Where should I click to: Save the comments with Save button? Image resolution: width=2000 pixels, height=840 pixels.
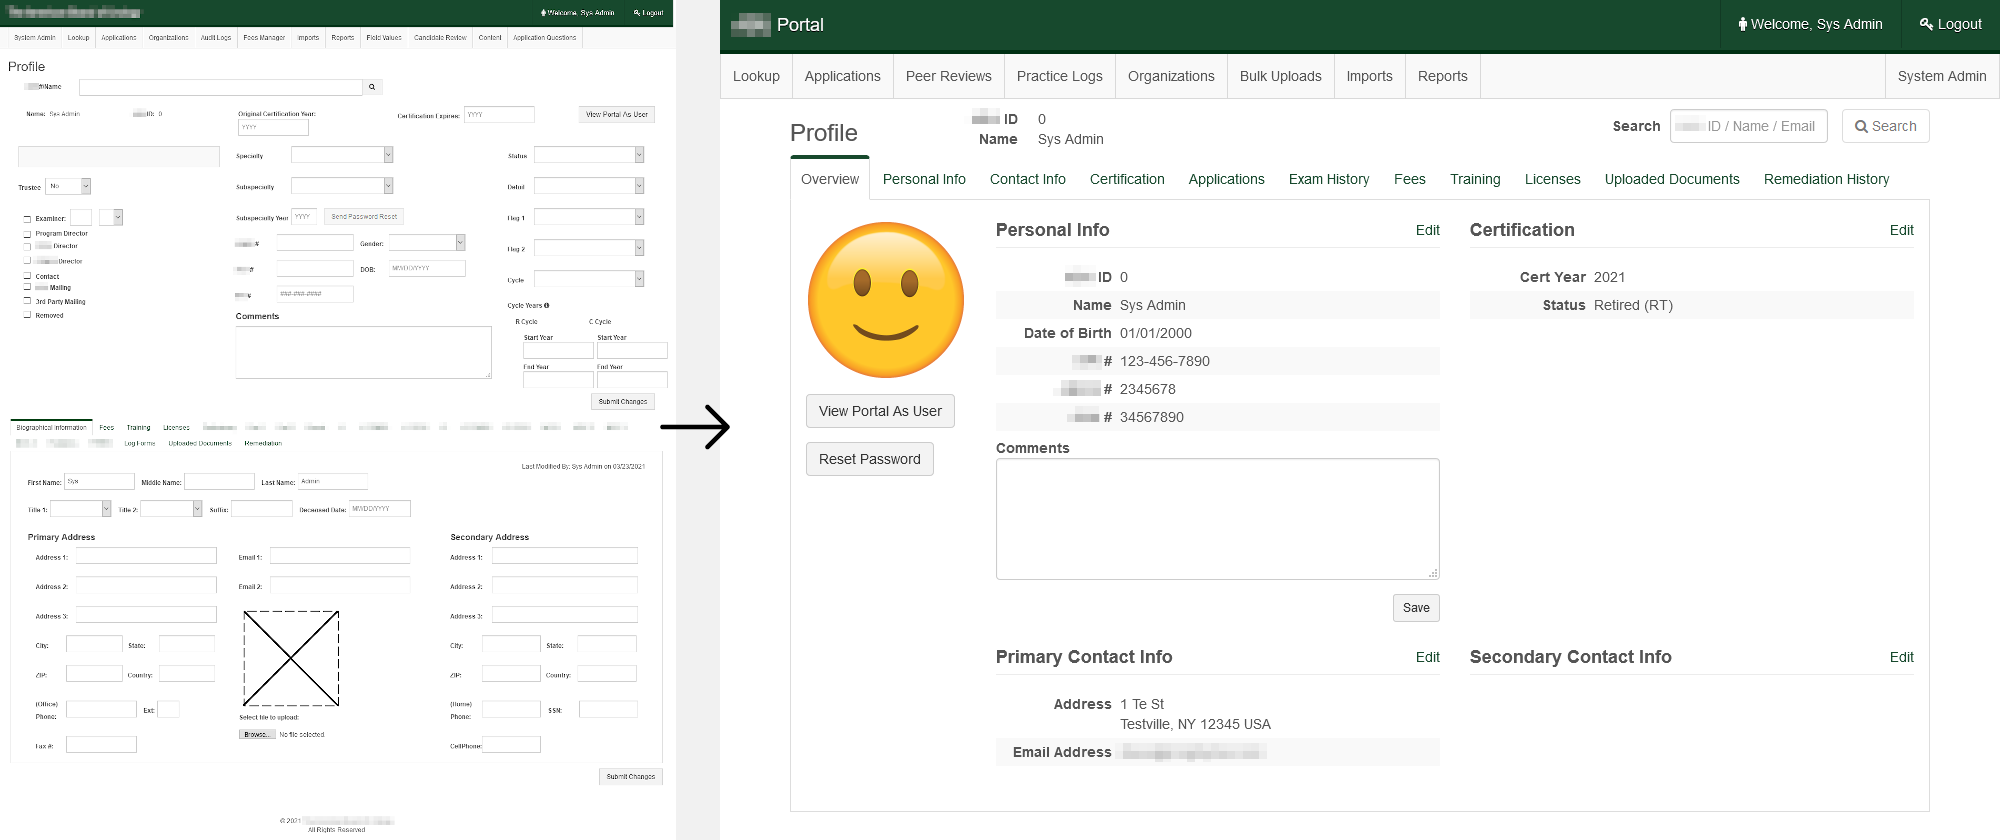pyautogui.click(x=1416, y=608)
